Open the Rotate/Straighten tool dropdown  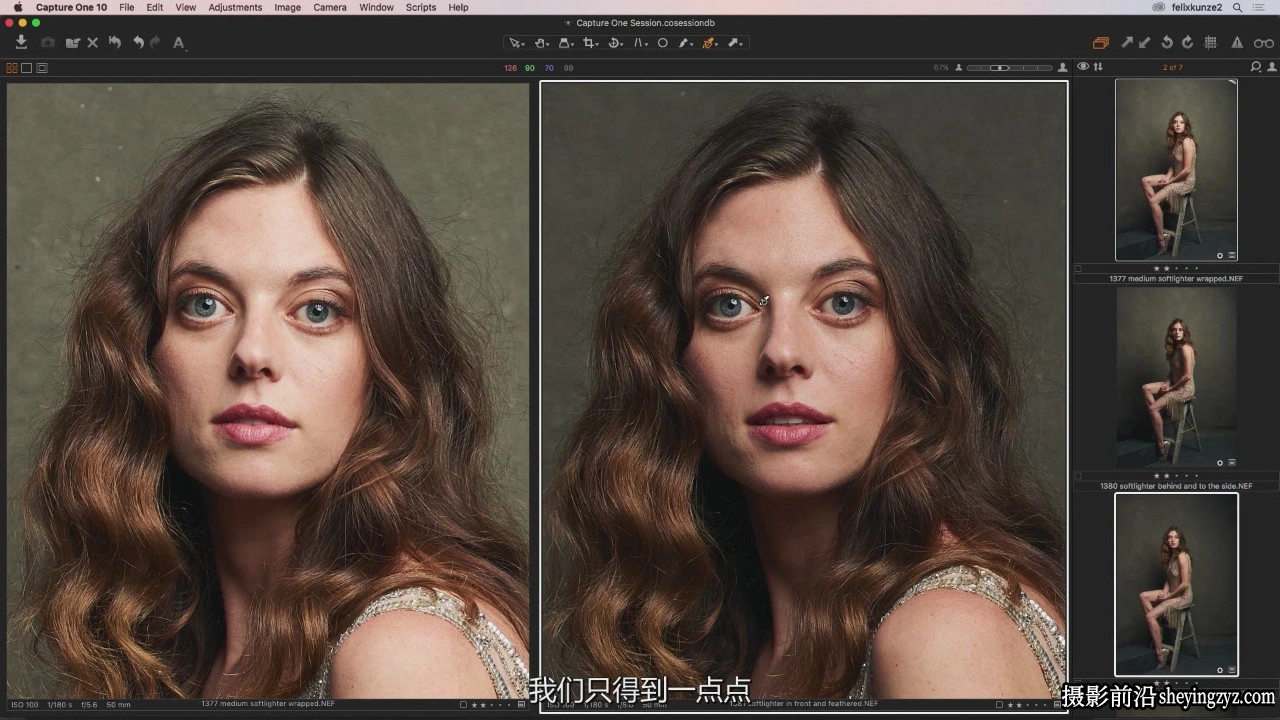[x=615, y=43]
